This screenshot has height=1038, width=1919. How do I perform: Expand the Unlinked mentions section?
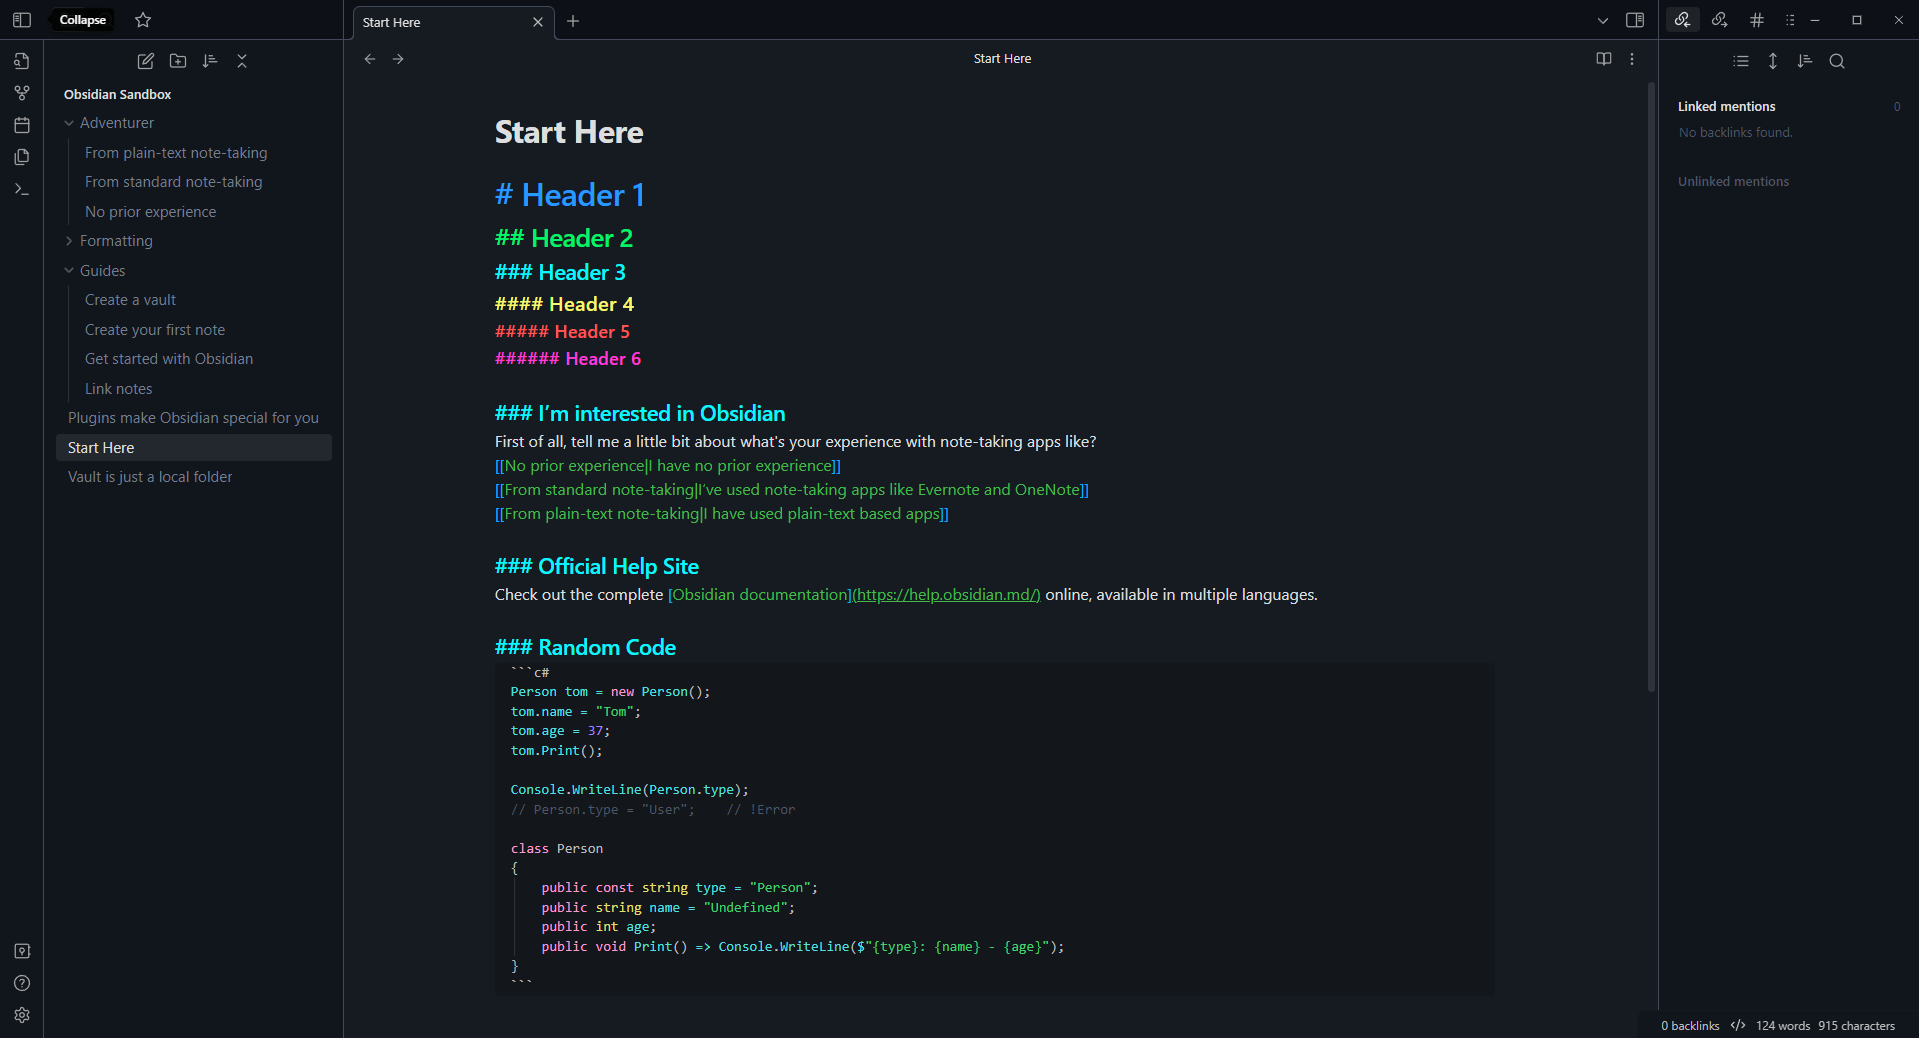[1734, 182]
